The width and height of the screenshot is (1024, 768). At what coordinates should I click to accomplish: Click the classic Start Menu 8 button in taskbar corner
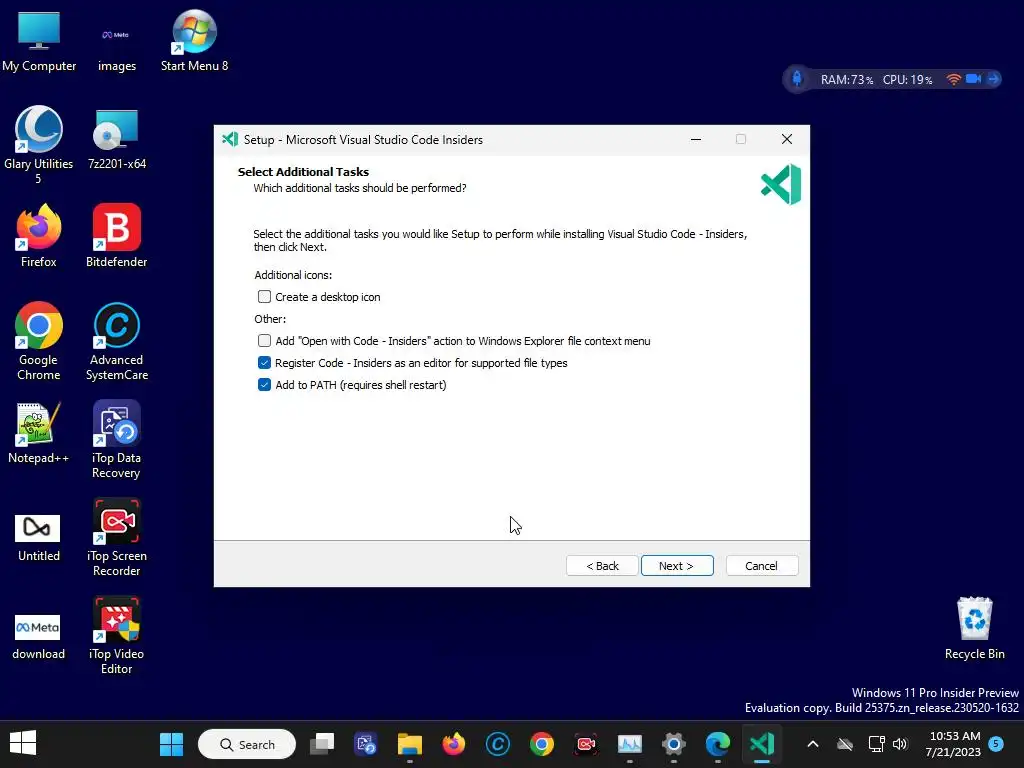pyautogui.click(x=23, y=743)
